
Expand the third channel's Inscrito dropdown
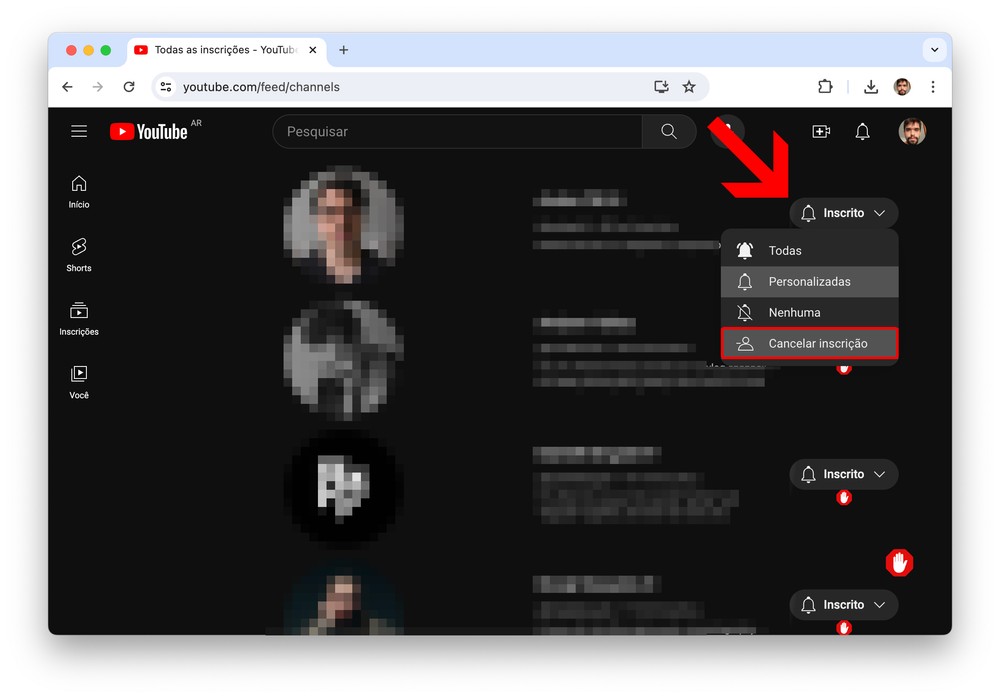tap(844, 474)
